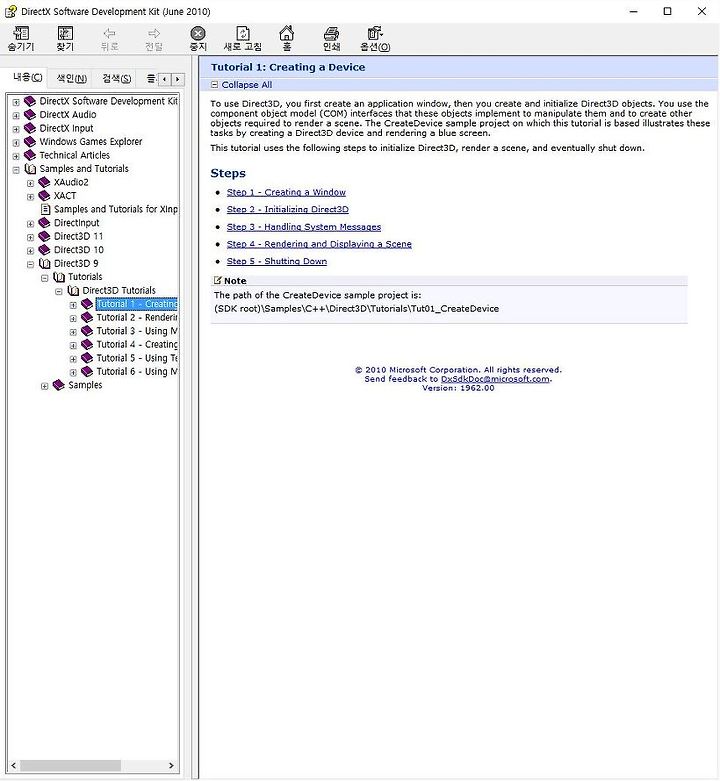
Task: Collapse the Direct3D 9 node
Action: (x=30, y=264)
